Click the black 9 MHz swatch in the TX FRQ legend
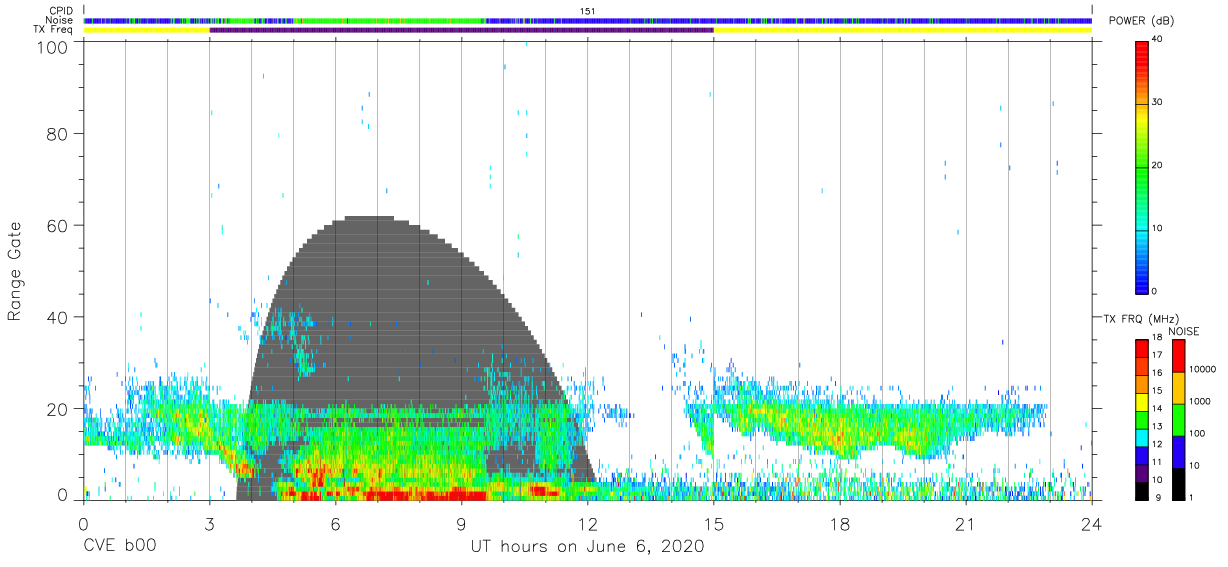This screenshot has height=567, width=1228. 1141,490
